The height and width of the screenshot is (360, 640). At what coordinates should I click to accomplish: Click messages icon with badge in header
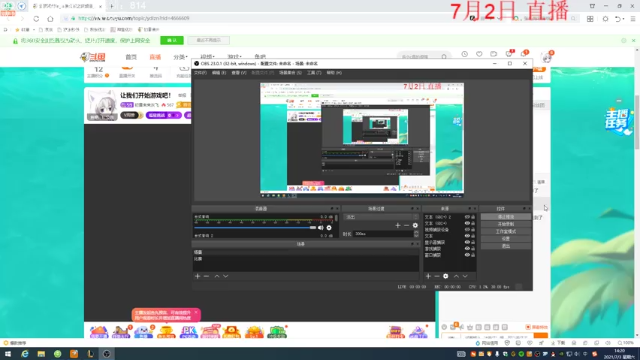point(509,54)
